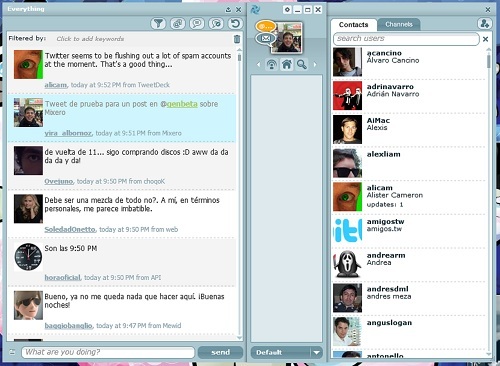Select the Contacts tab

point(354,25)
